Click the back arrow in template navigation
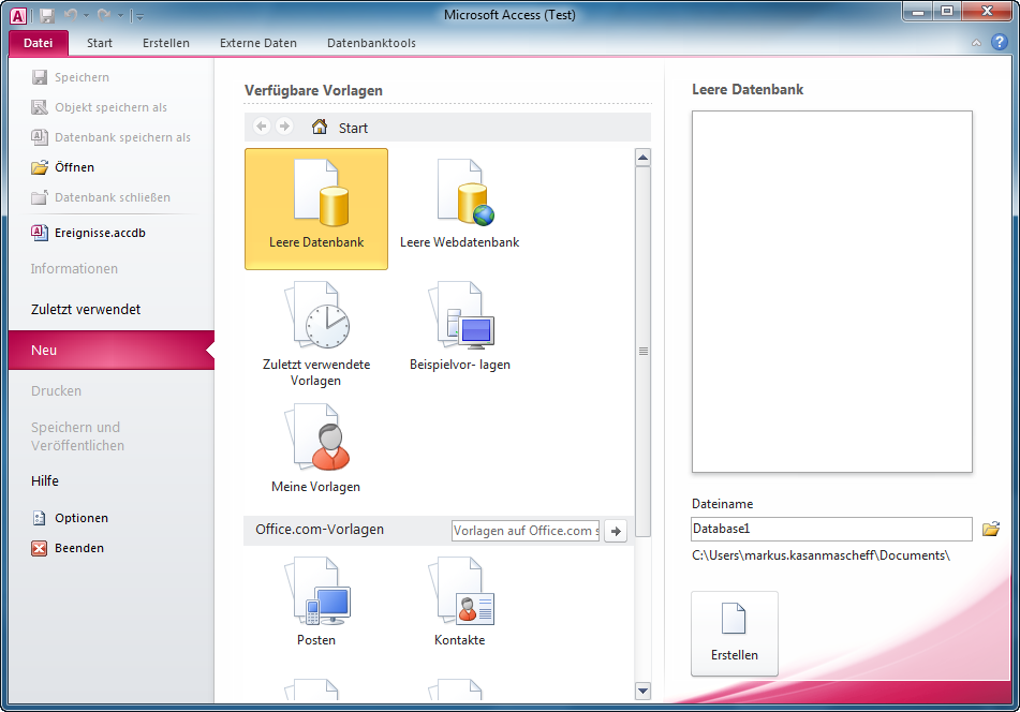 click(262, 126)
